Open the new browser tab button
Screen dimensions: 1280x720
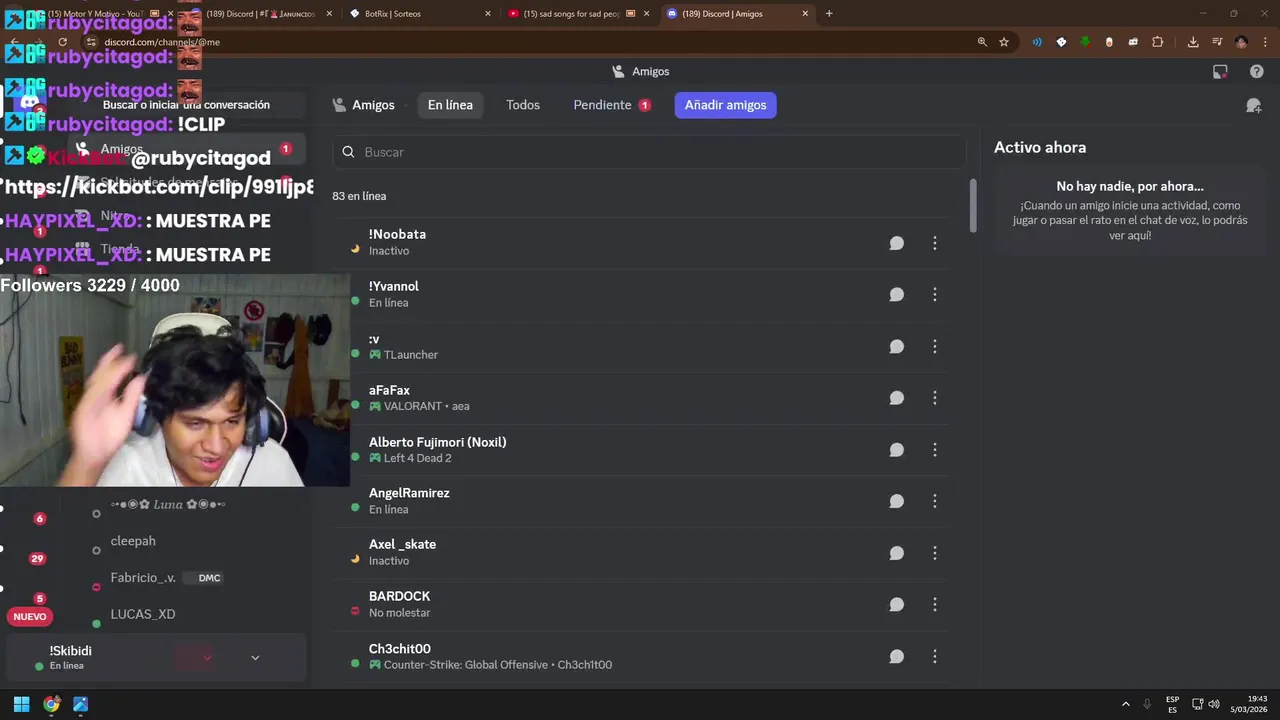click(829, 14)
